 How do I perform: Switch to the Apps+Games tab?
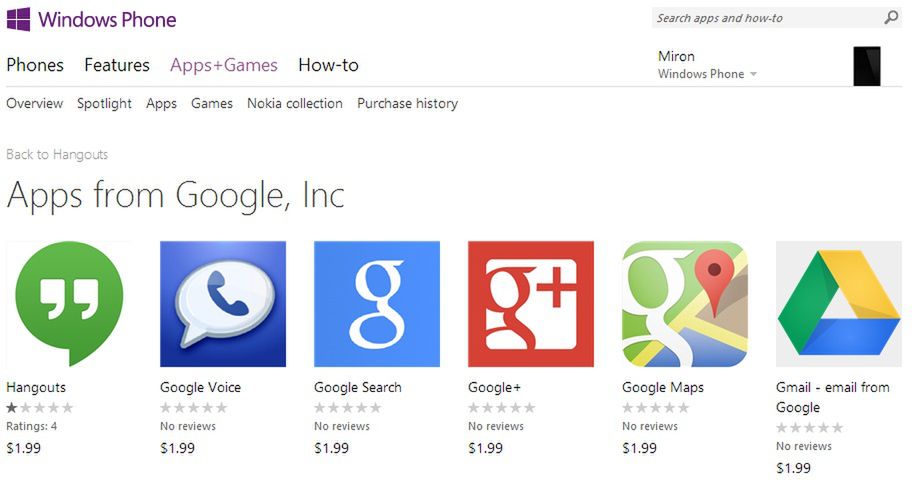click(224, 65)
